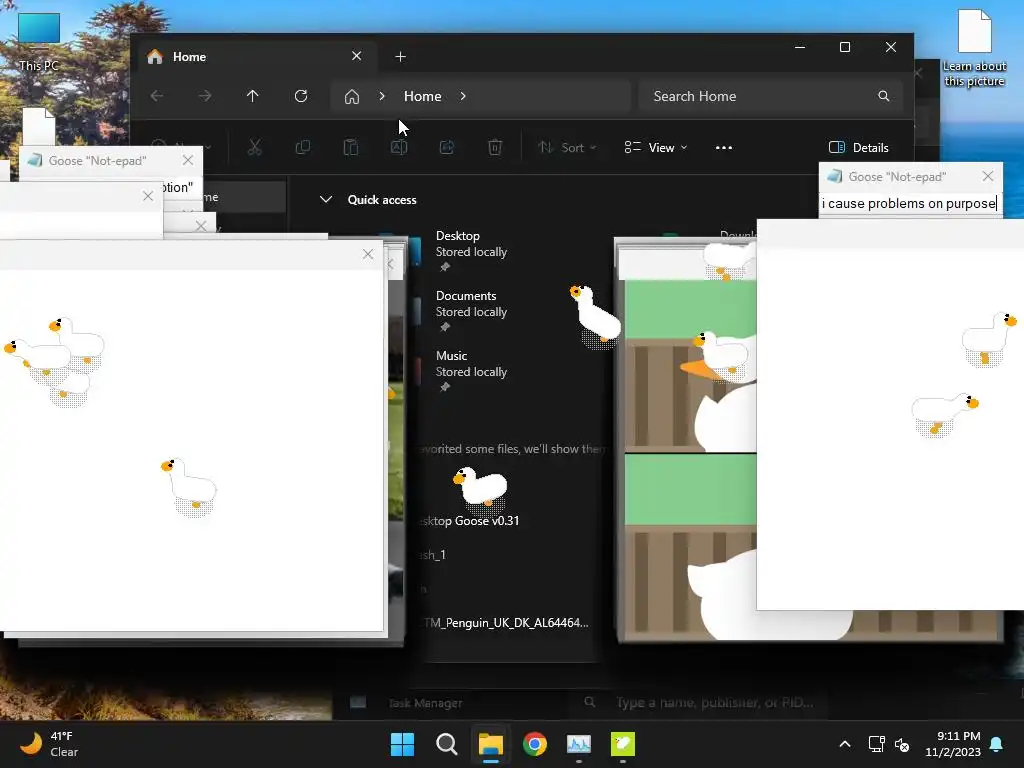Click the search magnifier in Explorer
1024x768 pixels.
pyautogui.click(x=884, y=96)
